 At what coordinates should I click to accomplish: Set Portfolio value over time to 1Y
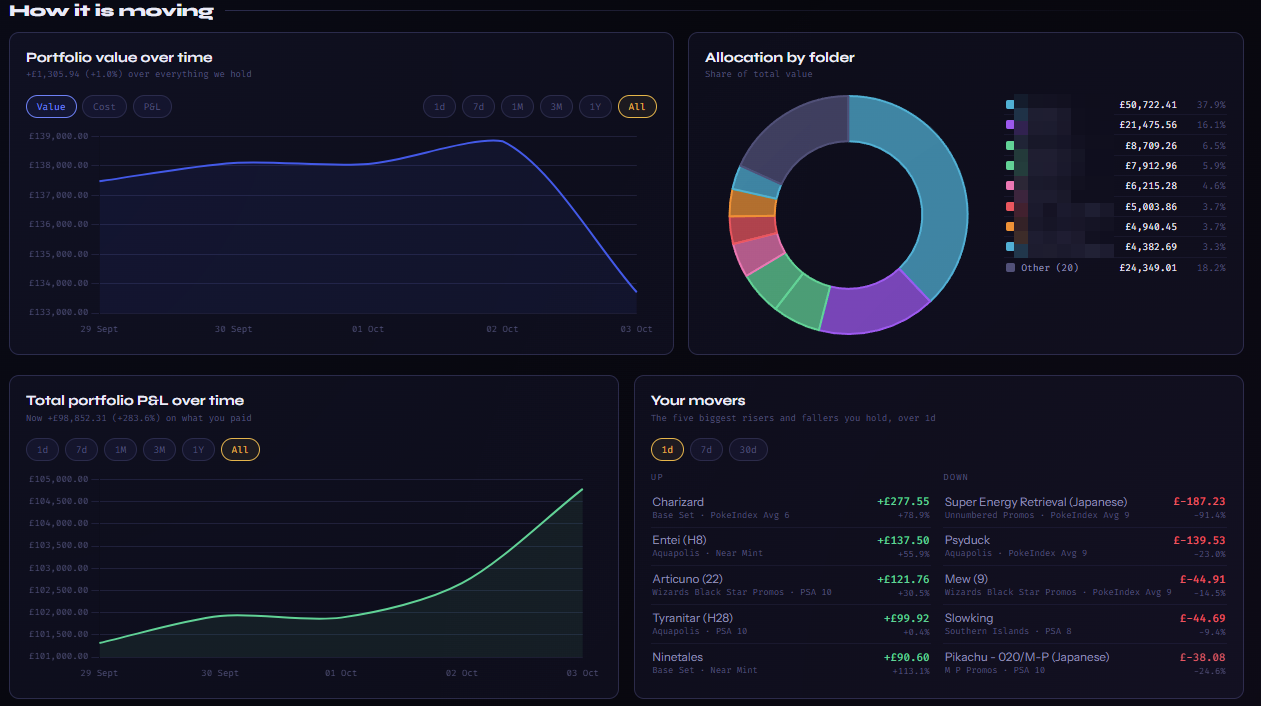point(595,107)
